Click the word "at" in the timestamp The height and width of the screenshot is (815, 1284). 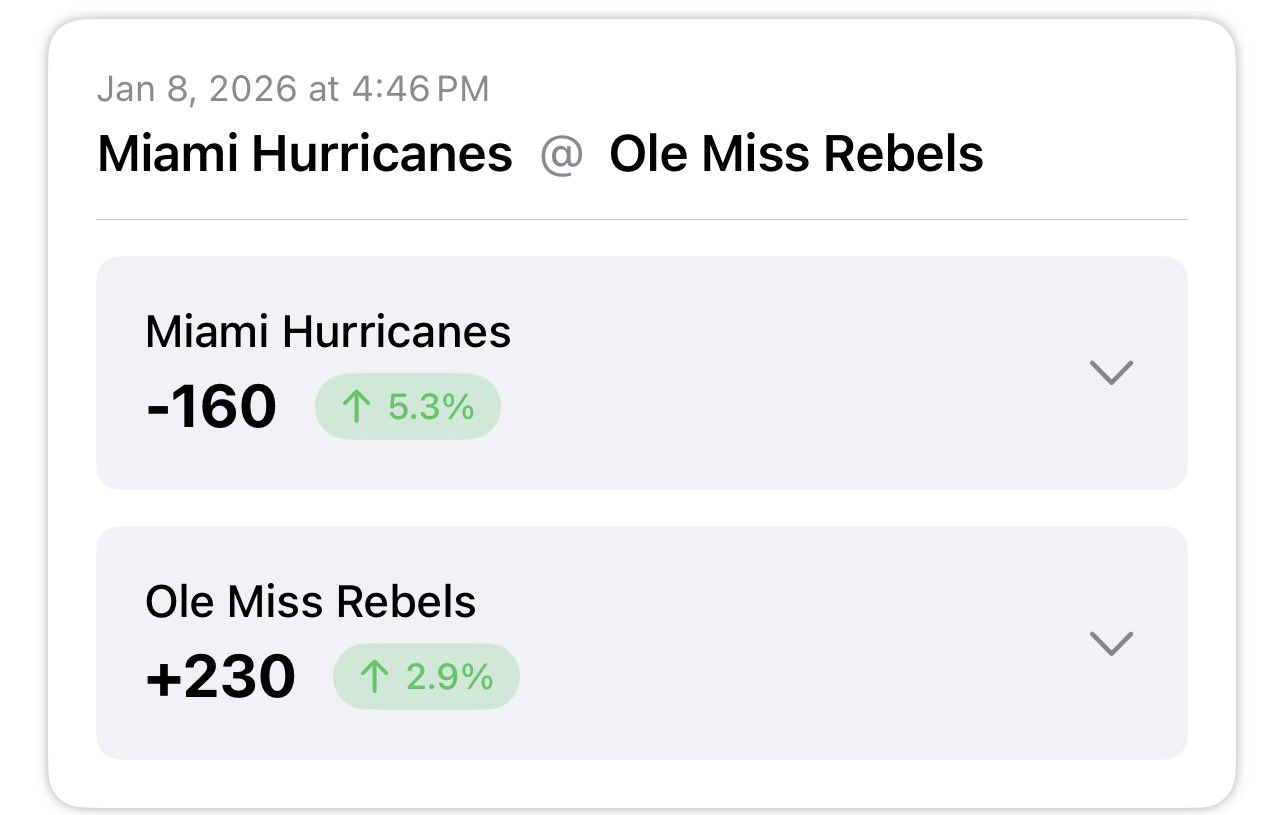coord(324,89)
